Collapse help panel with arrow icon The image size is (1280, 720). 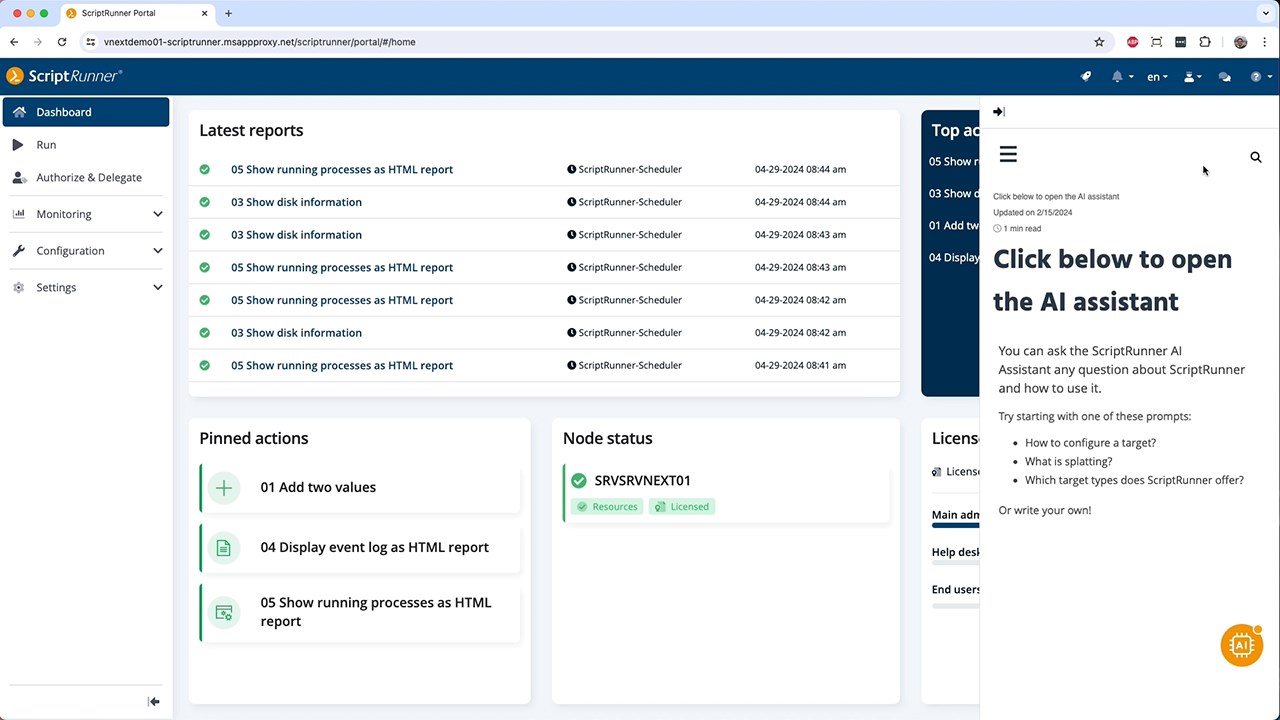[999, 112]
